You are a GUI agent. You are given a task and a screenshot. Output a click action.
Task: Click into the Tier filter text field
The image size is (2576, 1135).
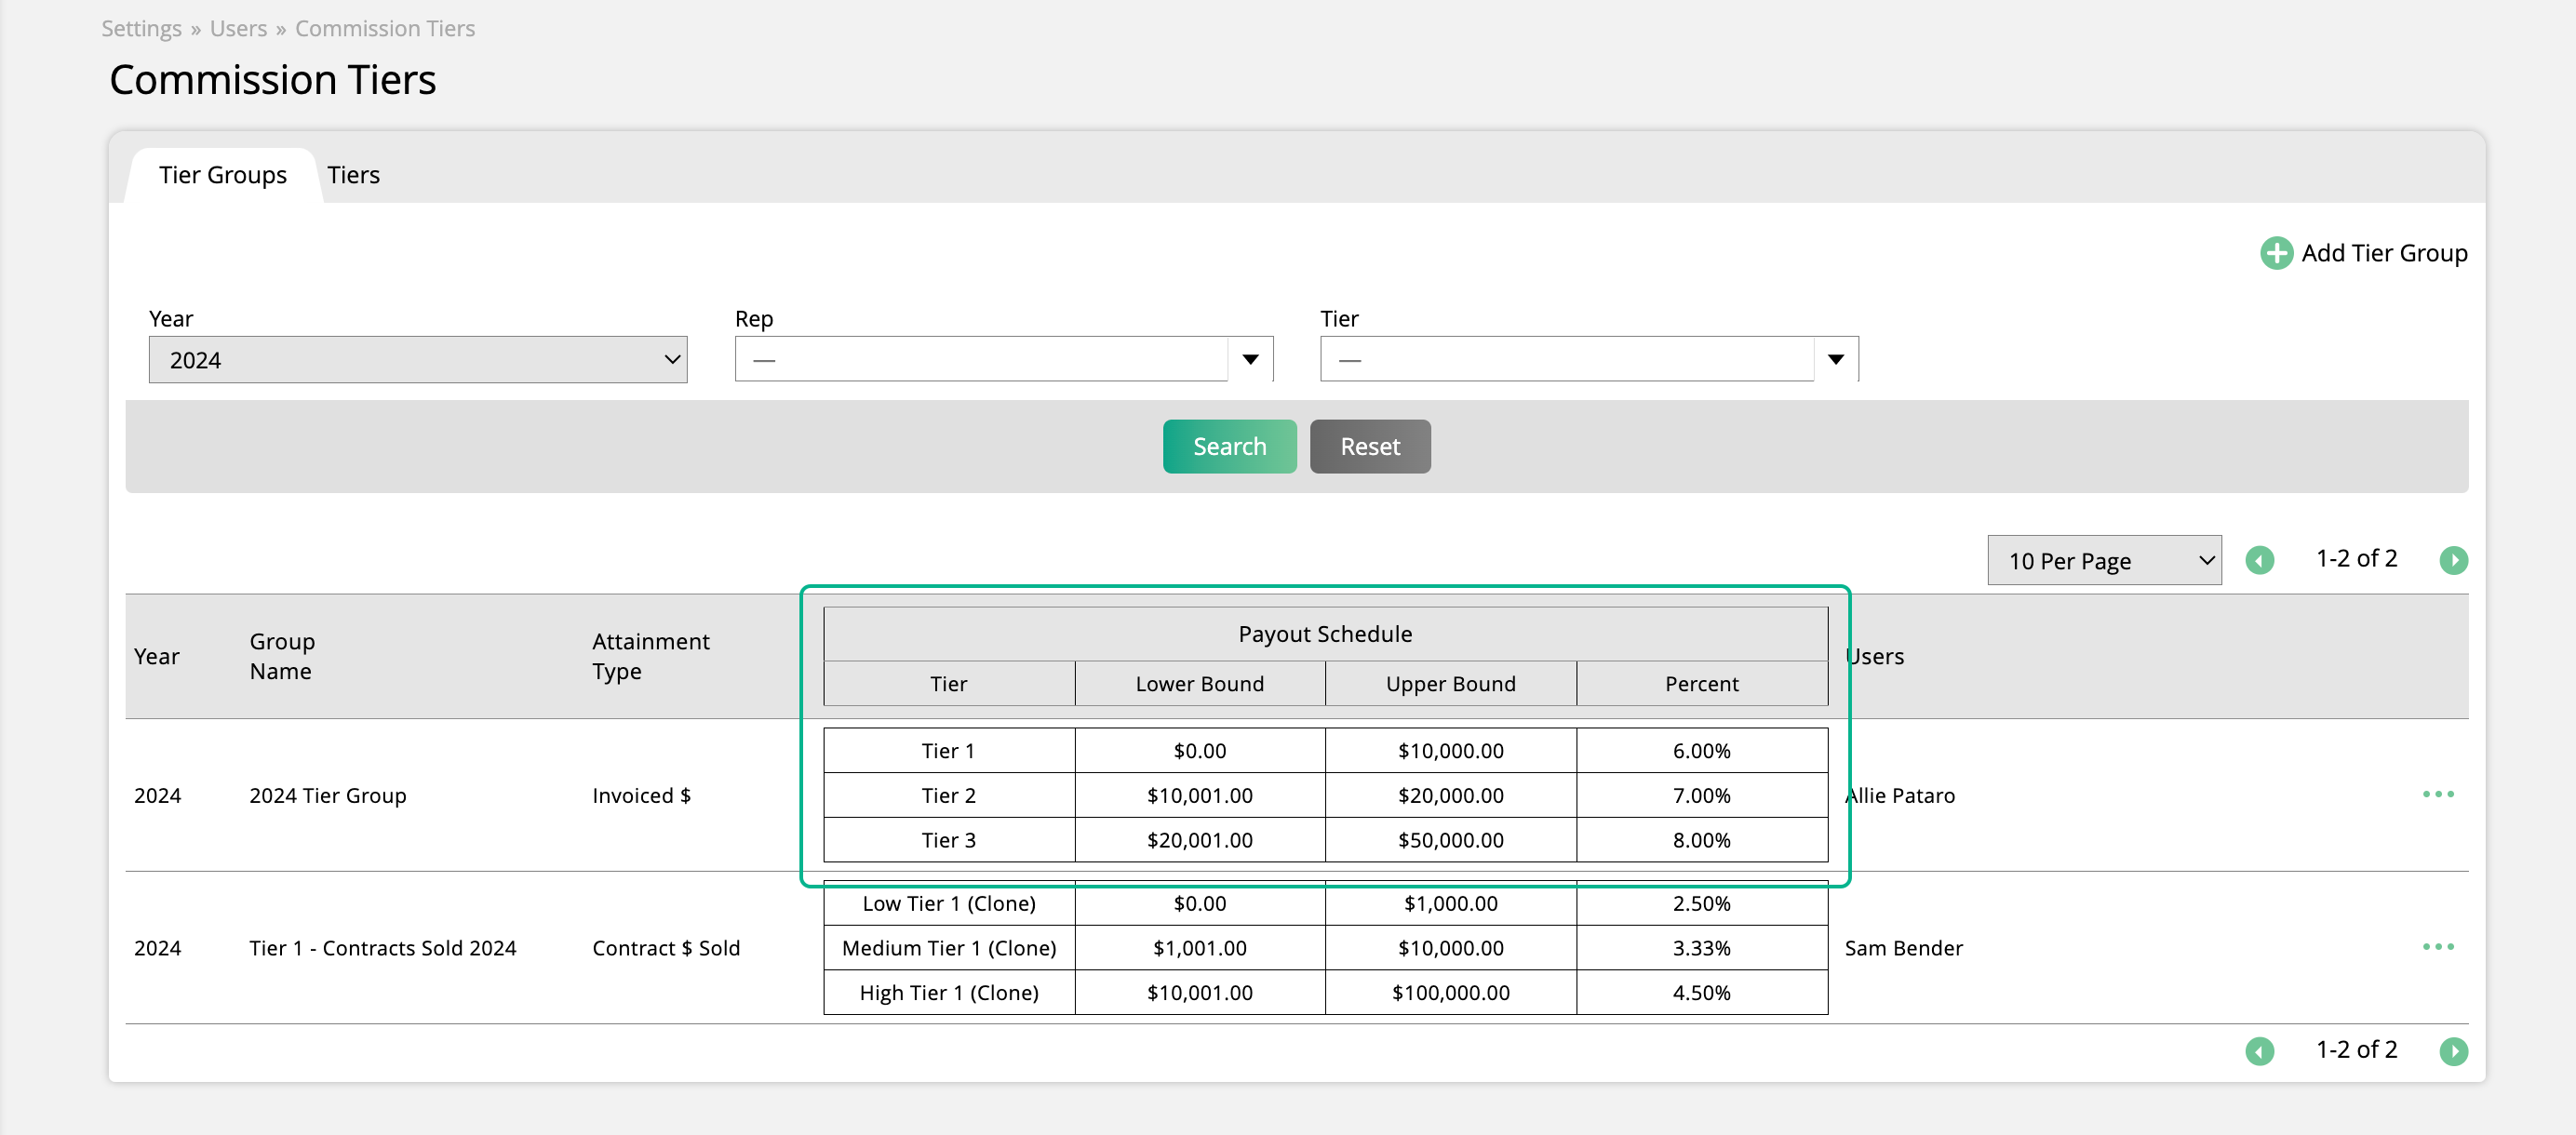click(x=1566, y=360)
